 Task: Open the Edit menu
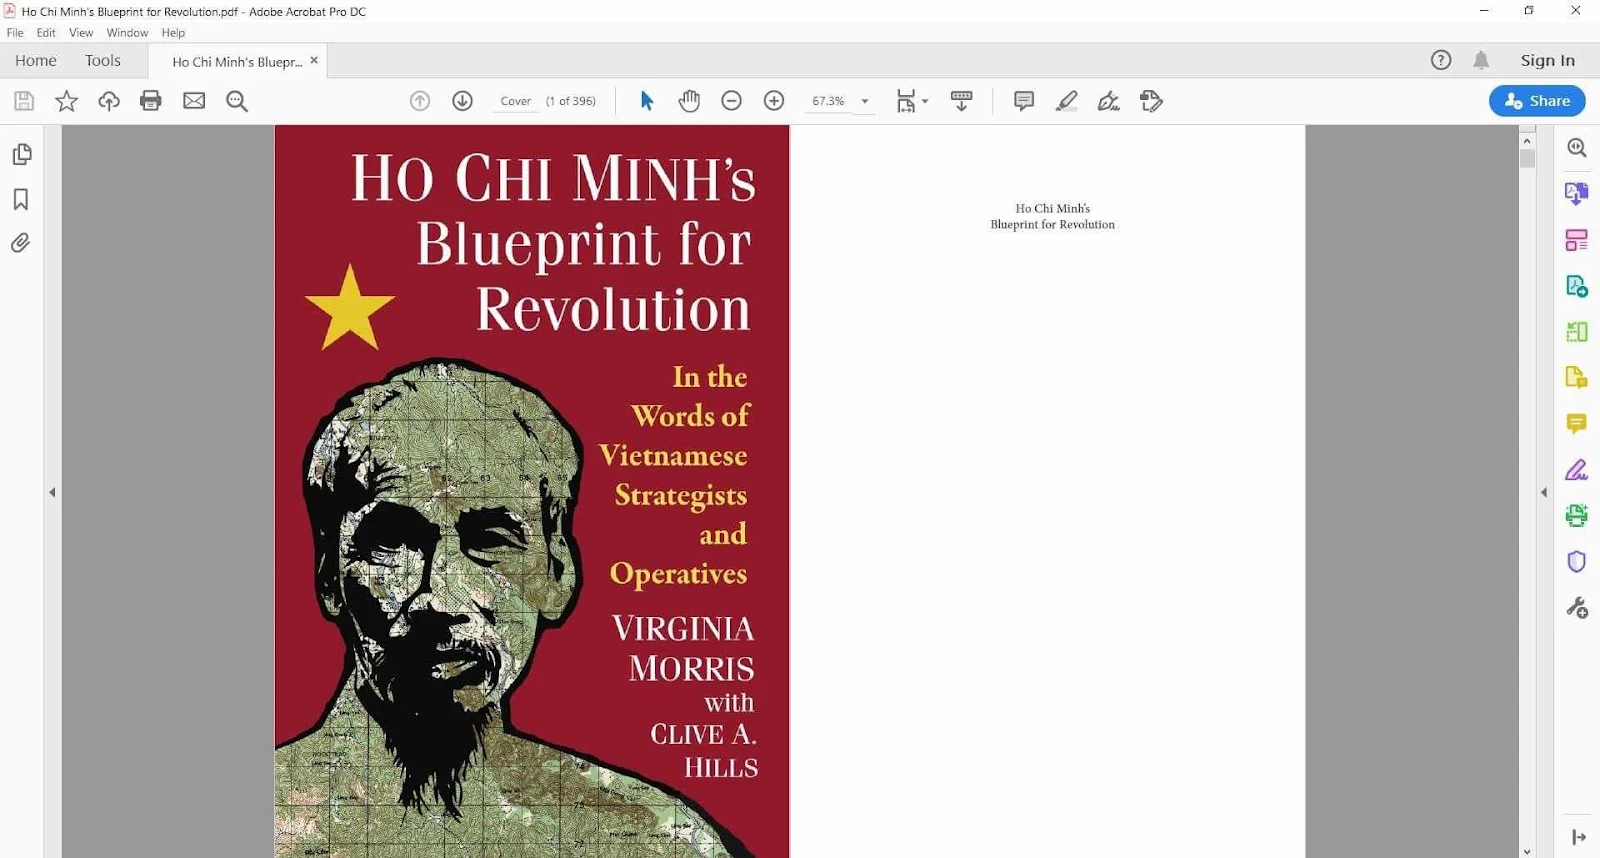[x=46, y=33]
